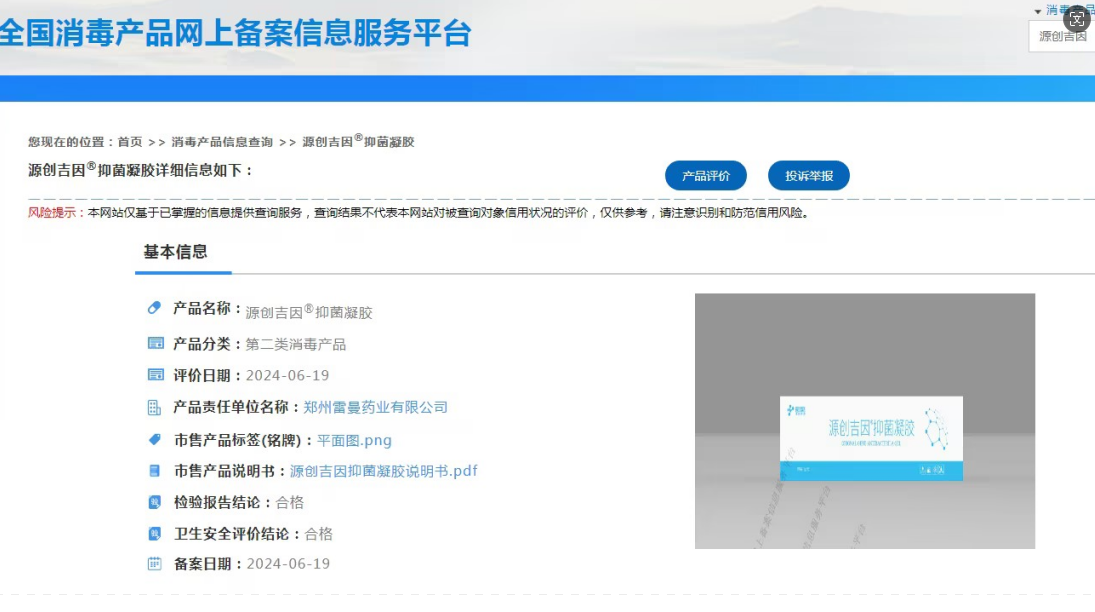The height and width of the screenshot is (612, 1095).
Task: Open 消毒产品信息查询 in the breadcrumb
Action: click(222, 142)
